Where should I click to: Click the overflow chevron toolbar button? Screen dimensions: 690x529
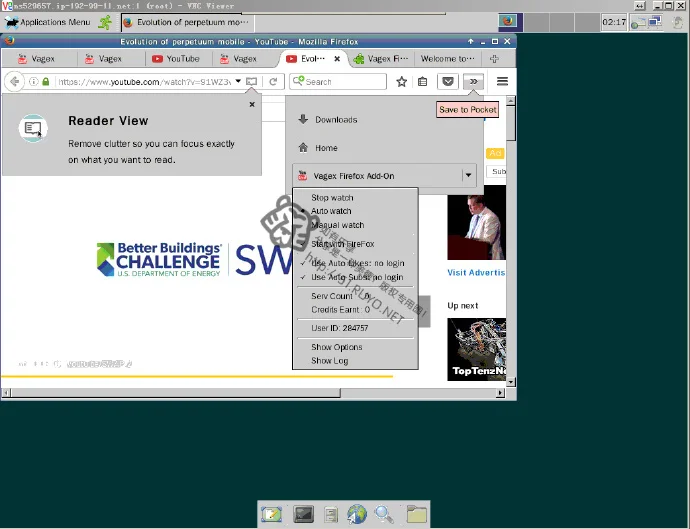473,81
